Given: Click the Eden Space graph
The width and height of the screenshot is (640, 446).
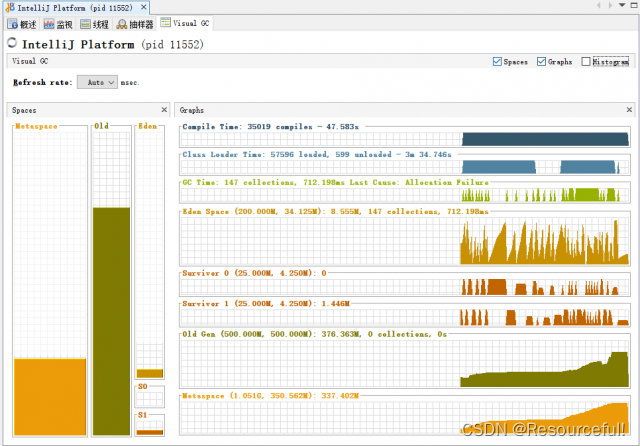Looking at the screenshot, I should [x=404, y=241].
